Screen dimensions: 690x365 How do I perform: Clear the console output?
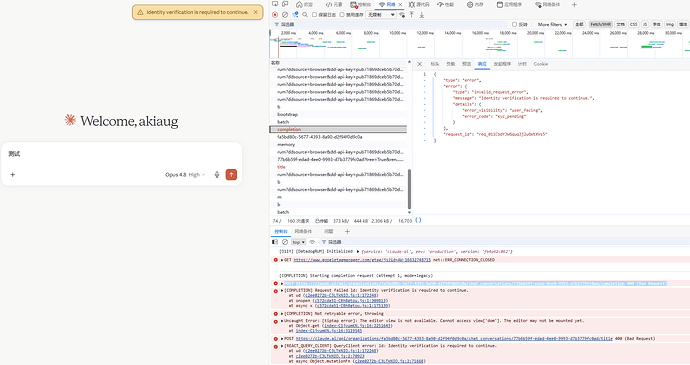pyautogui.click(x=285, y=242)
